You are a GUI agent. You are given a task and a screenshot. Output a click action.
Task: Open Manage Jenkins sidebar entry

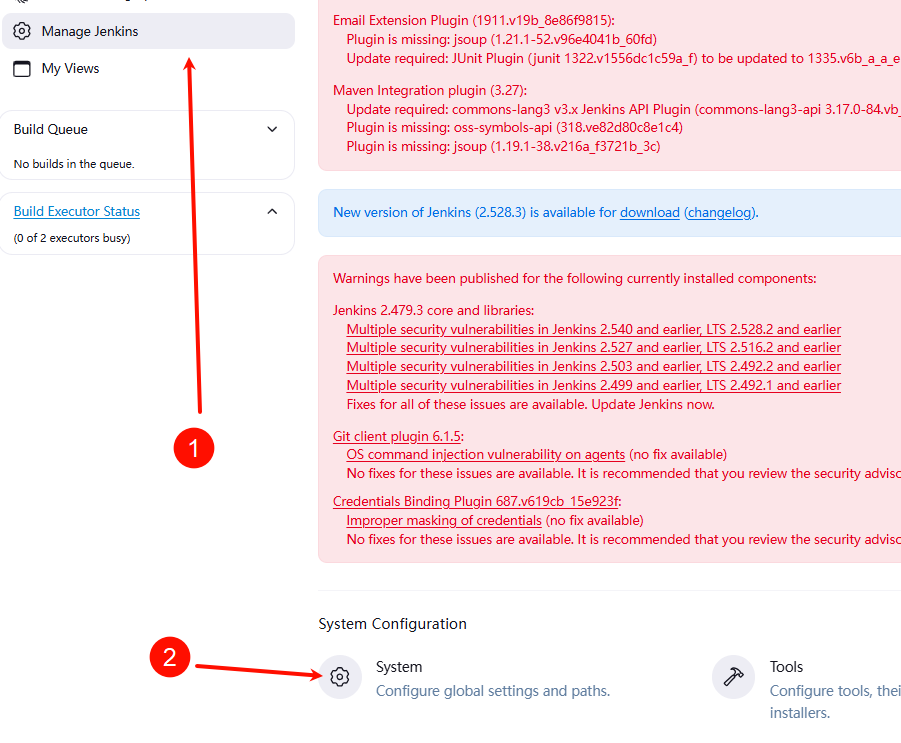click(148, 31)
